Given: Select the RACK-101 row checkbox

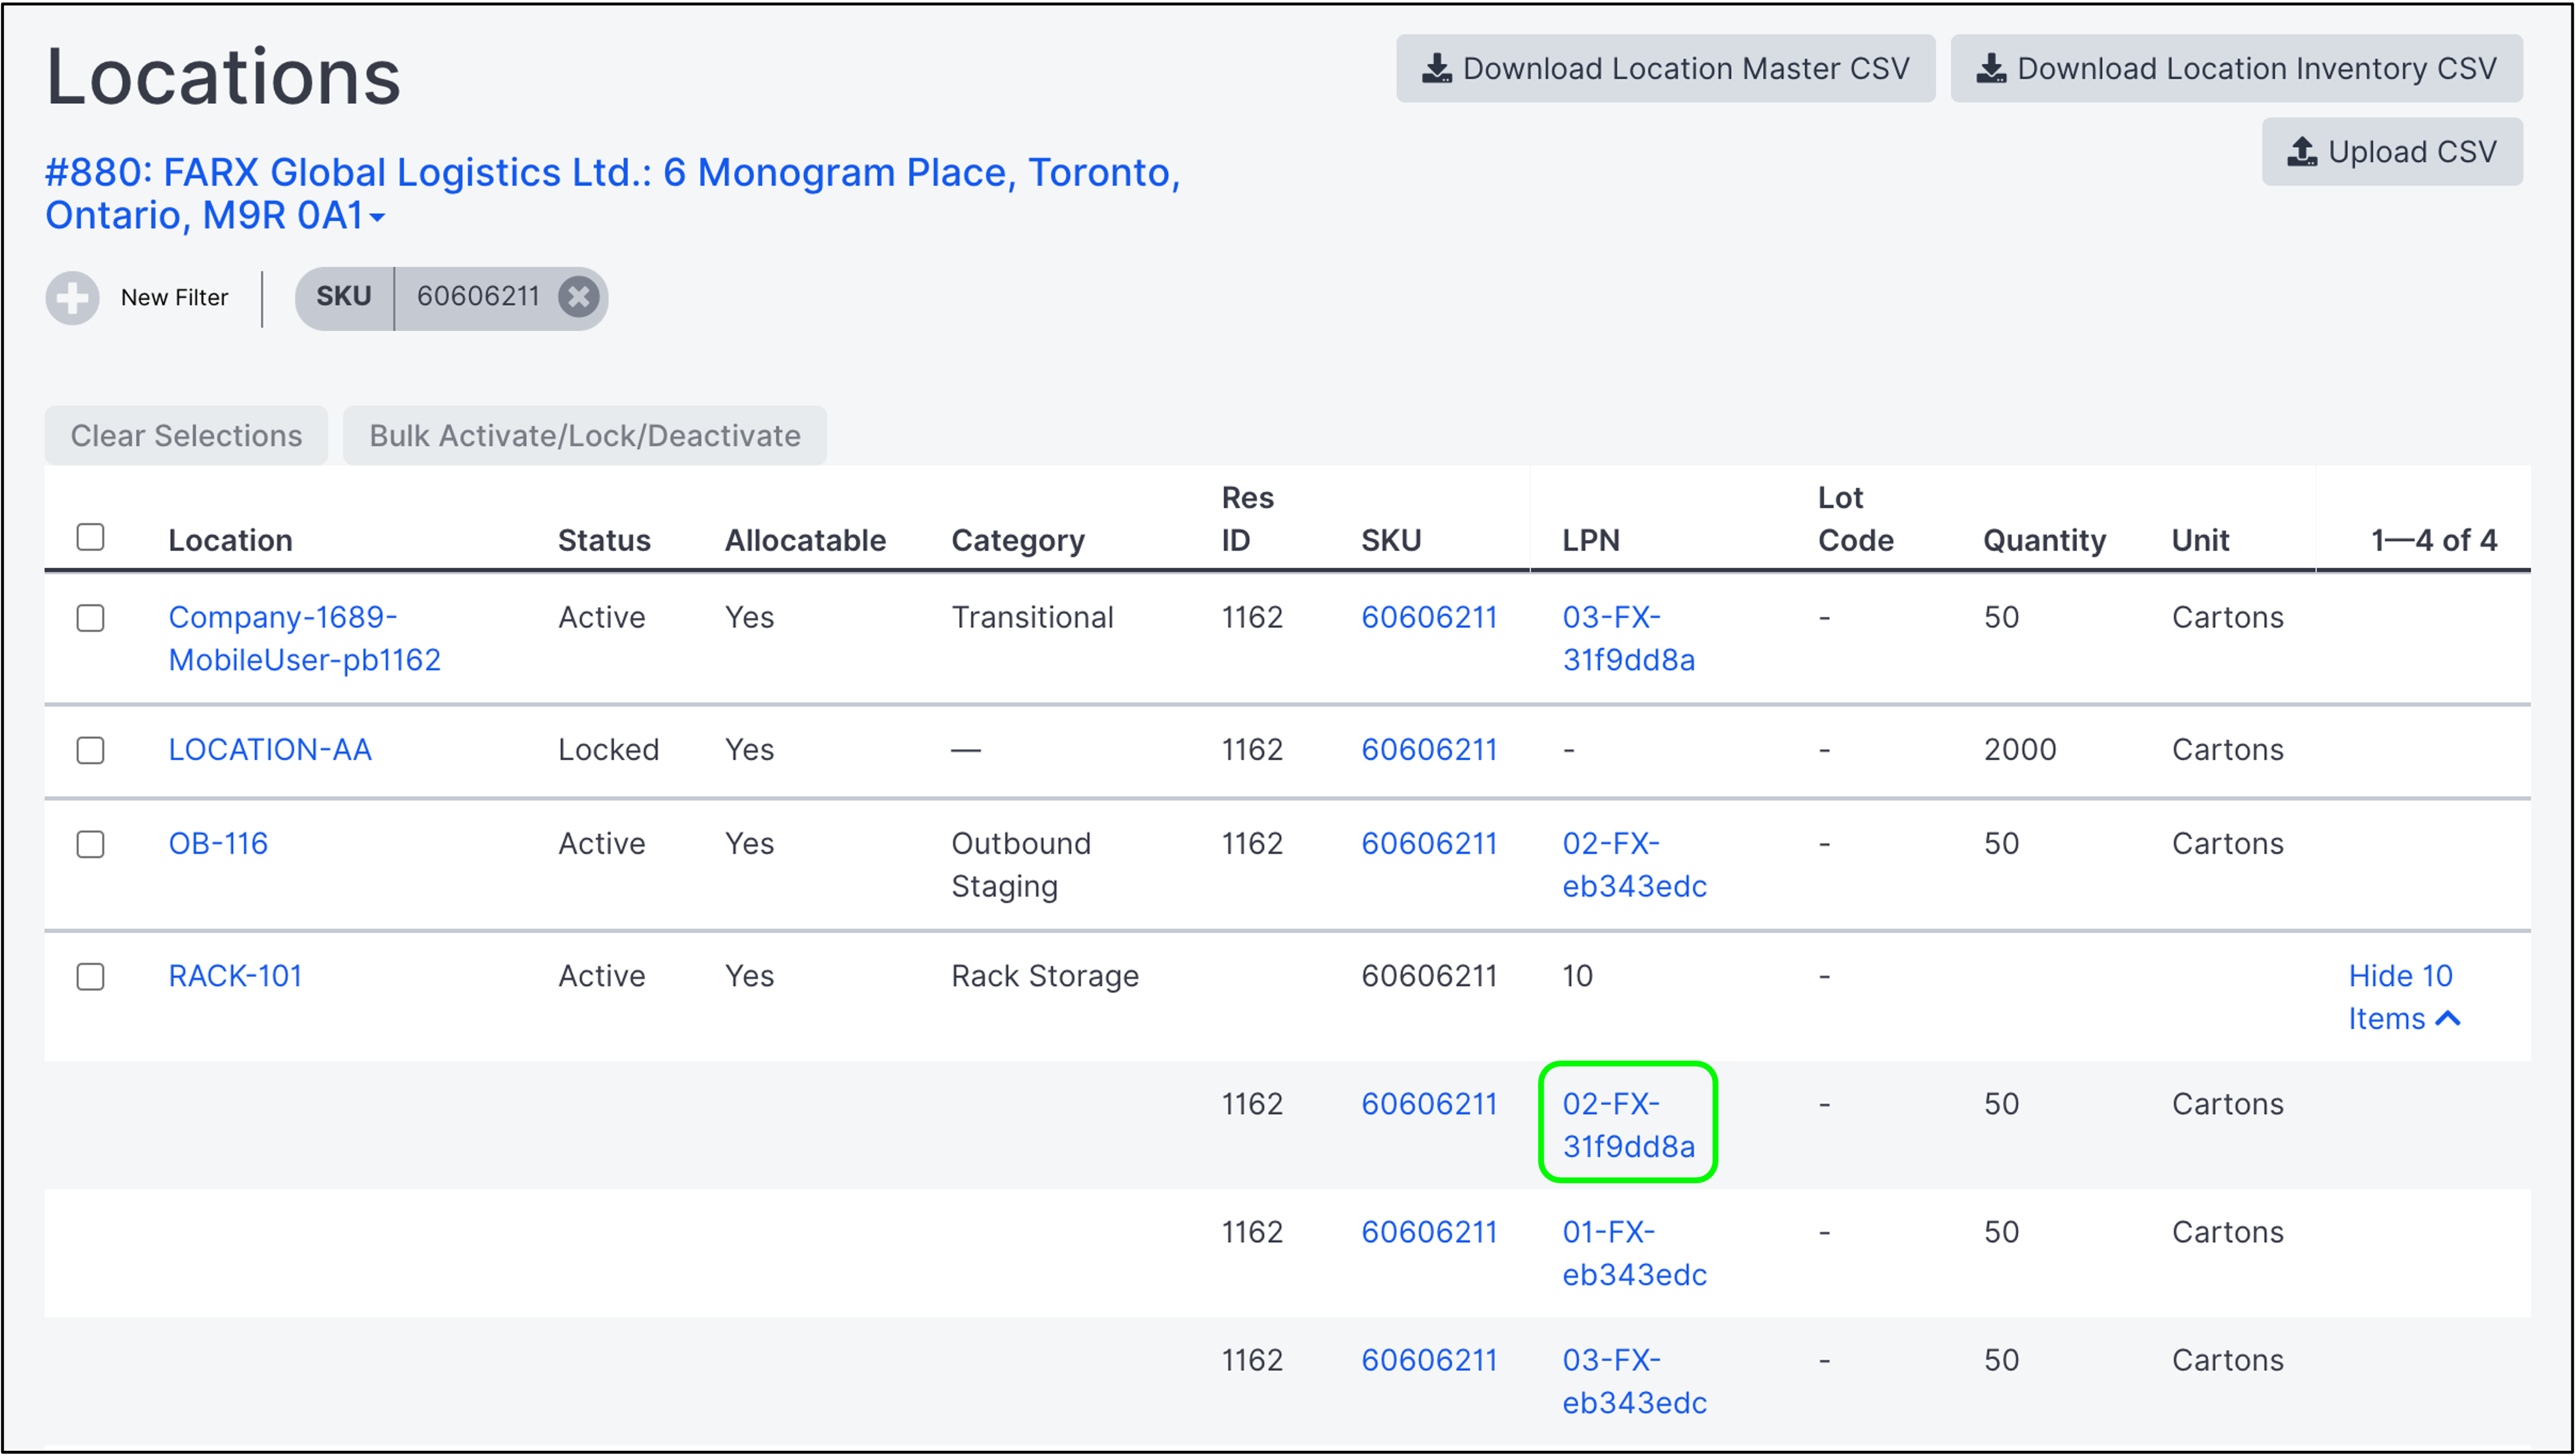Looking at the screenshot, I should click(x=91, y=977).
